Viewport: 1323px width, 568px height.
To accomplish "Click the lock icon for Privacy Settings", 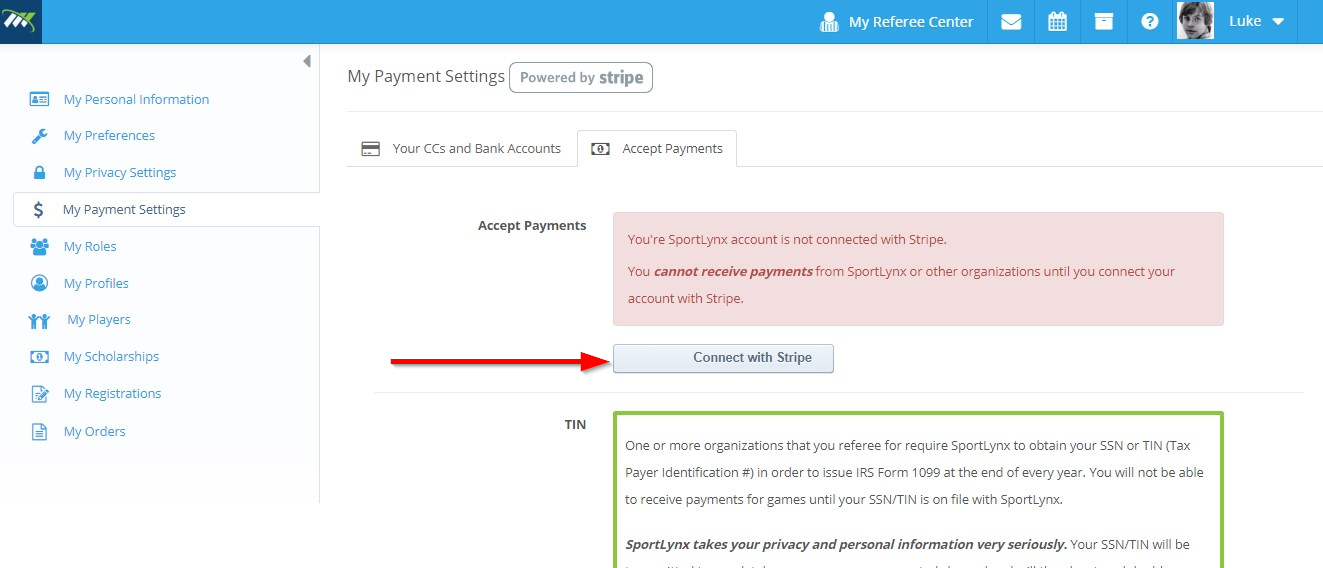I will (39, 173).
